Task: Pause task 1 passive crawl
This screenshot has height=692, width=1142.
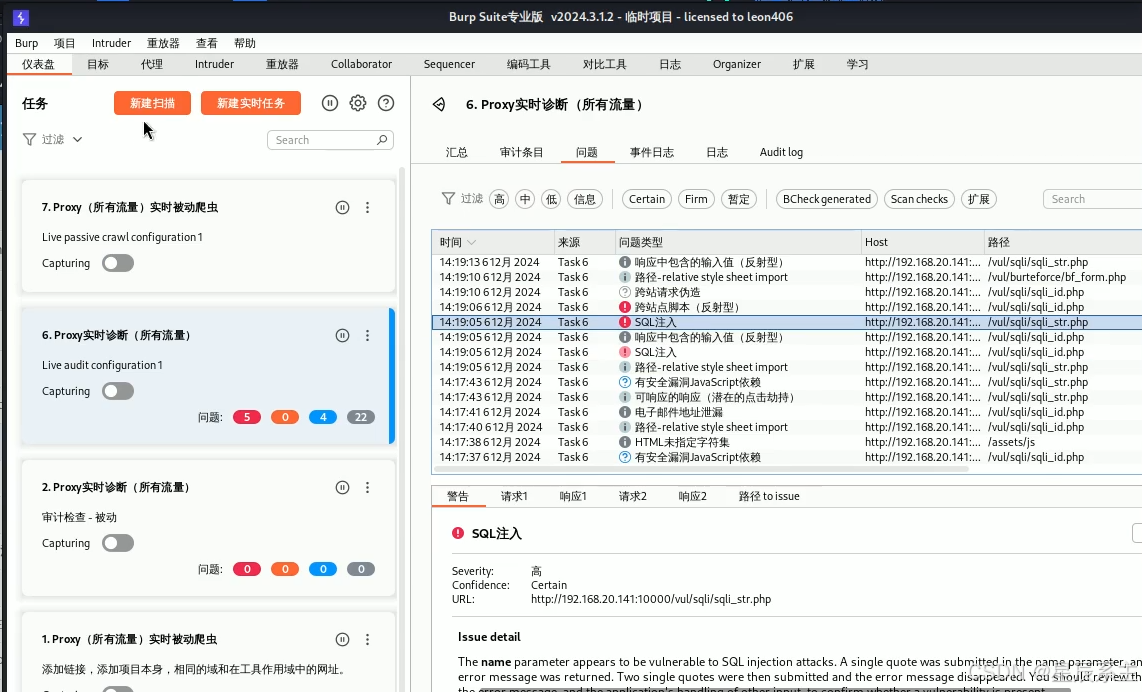Action: [342, 640]
